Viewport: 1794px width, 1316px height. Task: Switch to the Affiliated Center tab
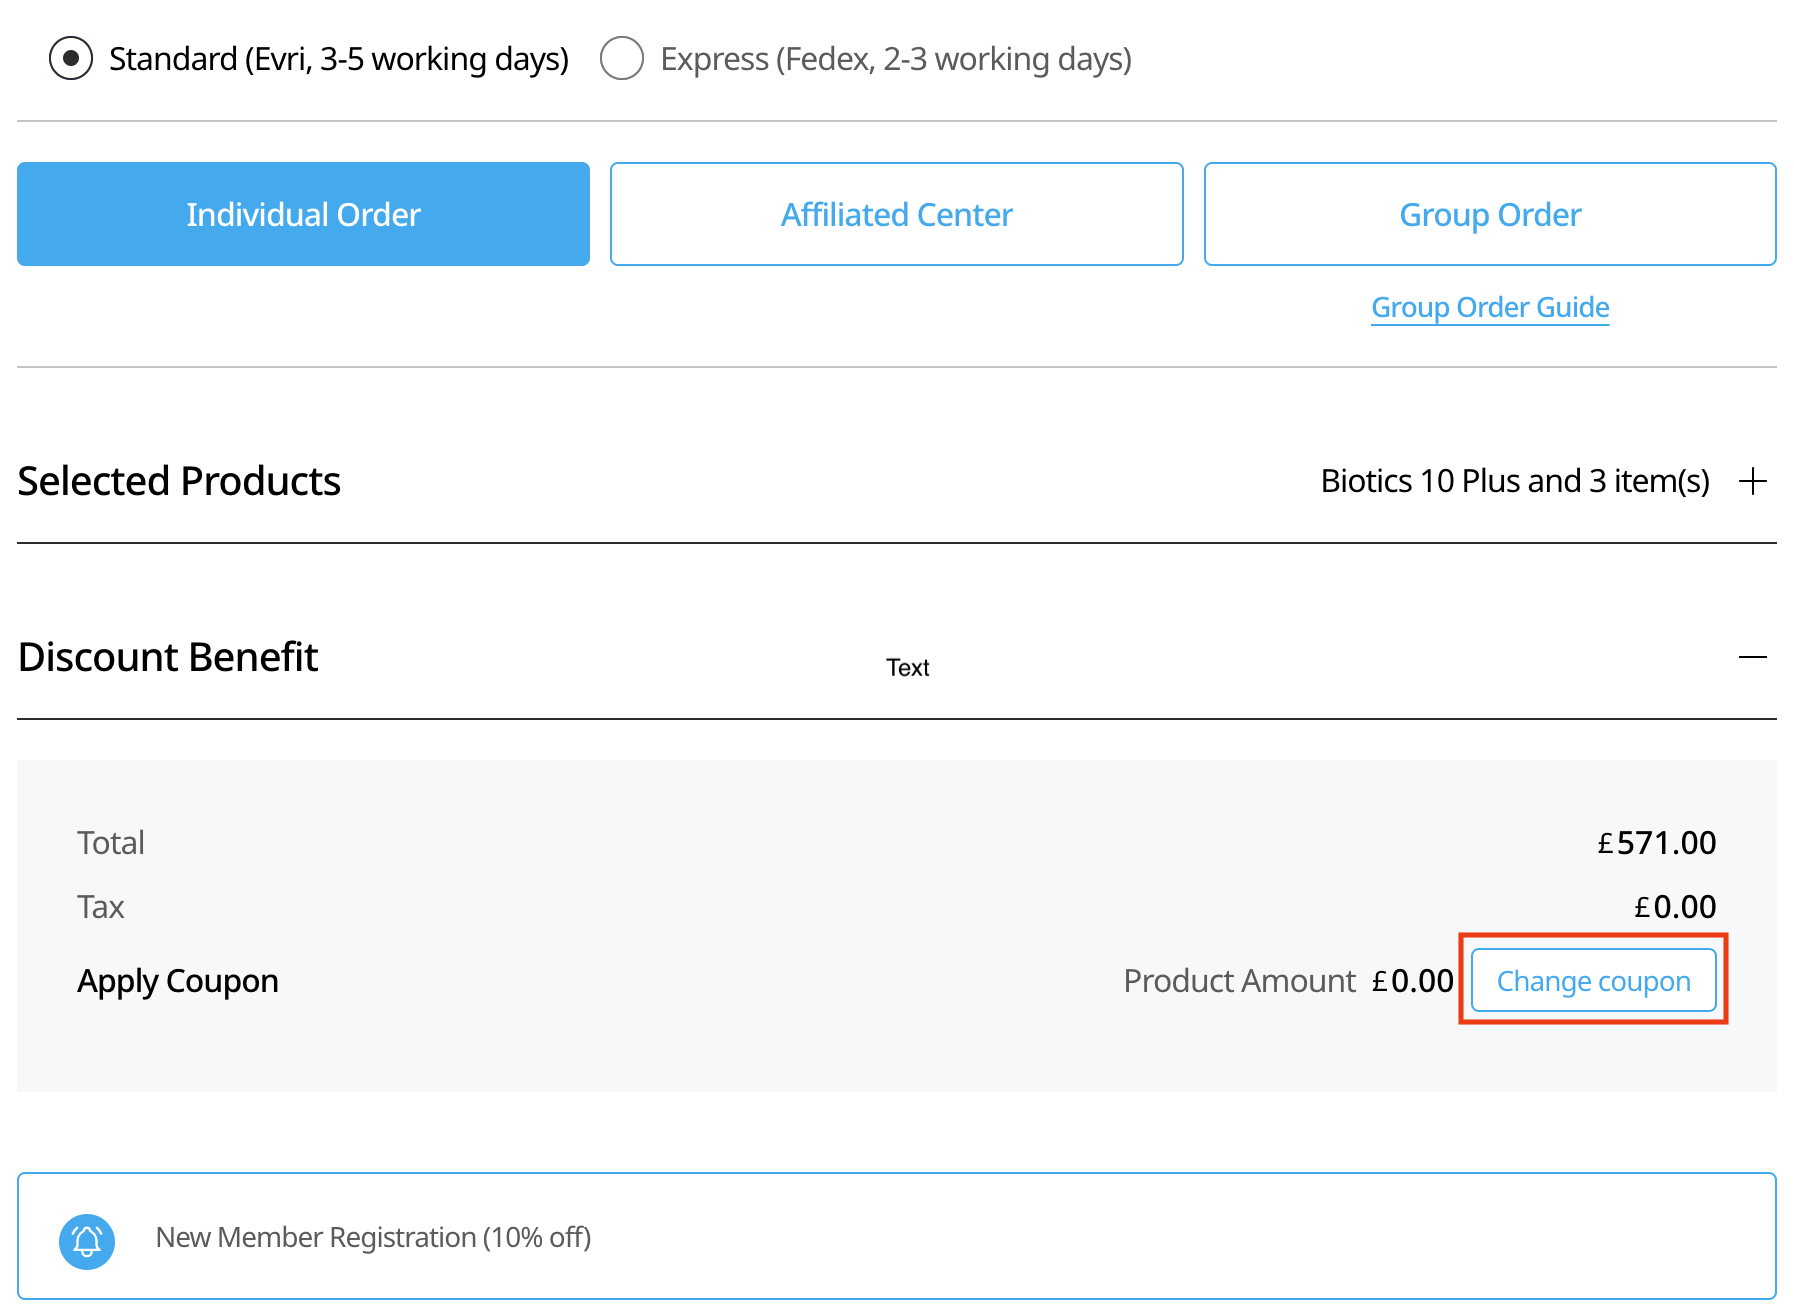(896, 214)
